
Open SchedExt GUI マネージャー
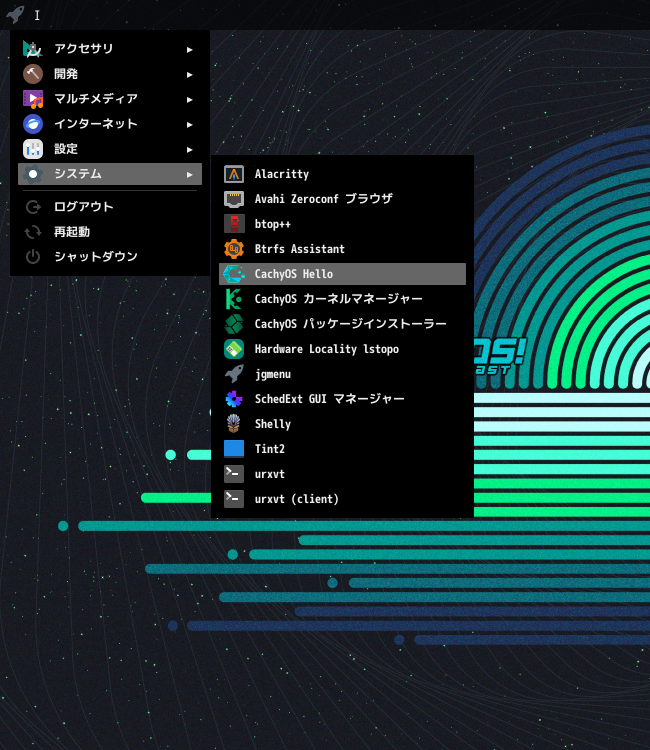point(342,399)
